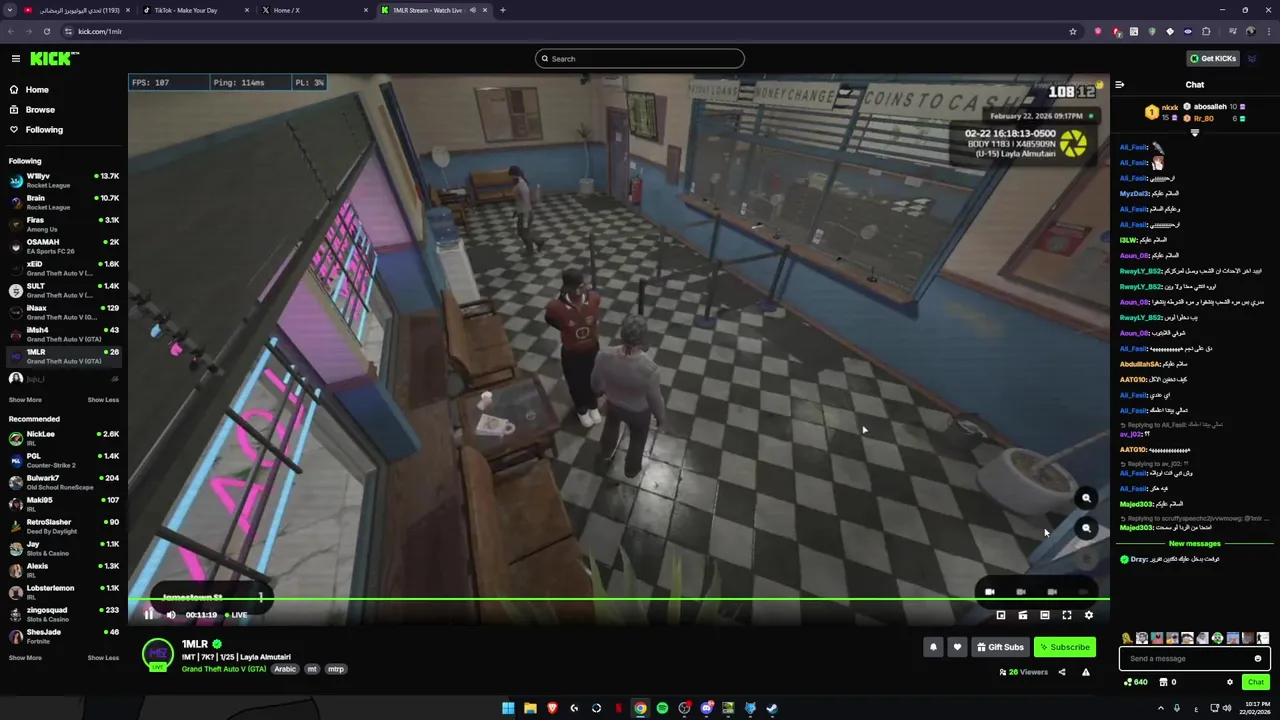
Task: Click the Arabic language tag
Action: [x=285, y=669]
